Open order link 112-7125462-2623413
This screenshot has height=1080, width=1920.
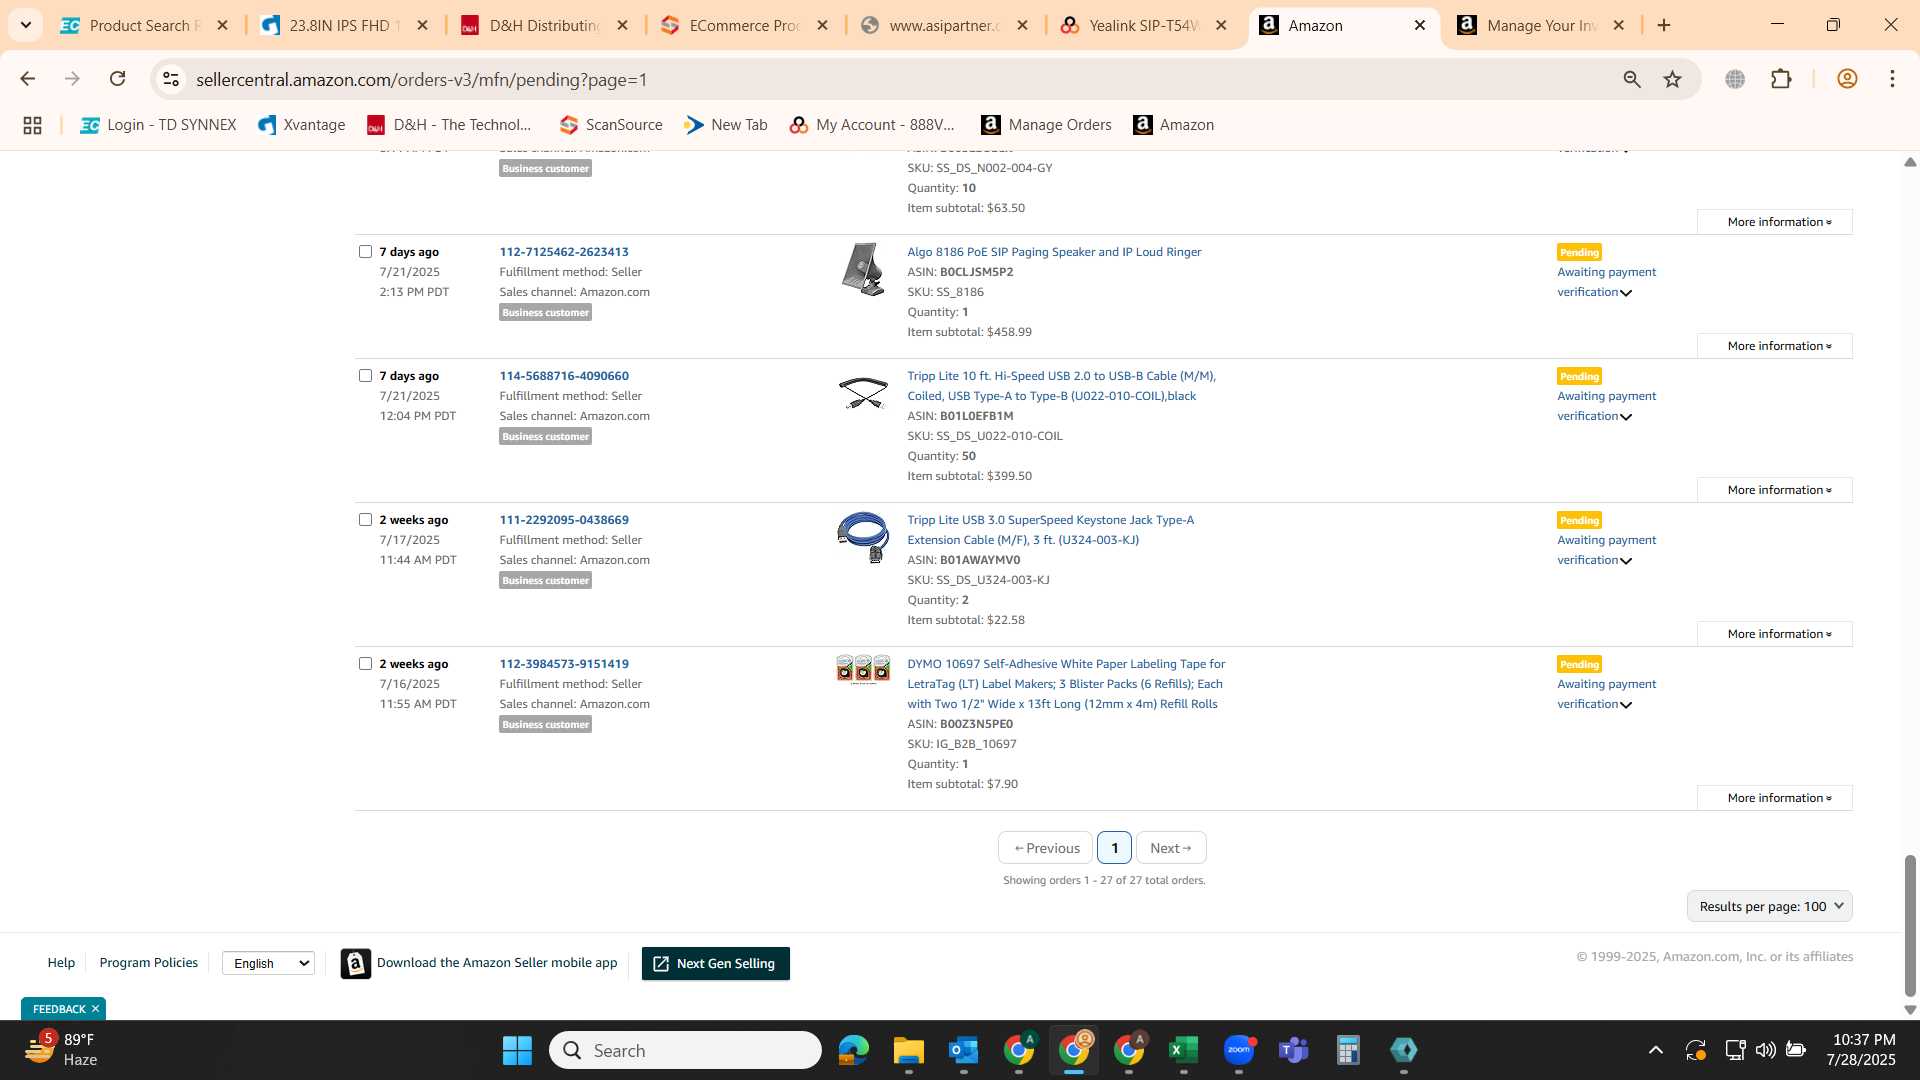pos(564,252)
